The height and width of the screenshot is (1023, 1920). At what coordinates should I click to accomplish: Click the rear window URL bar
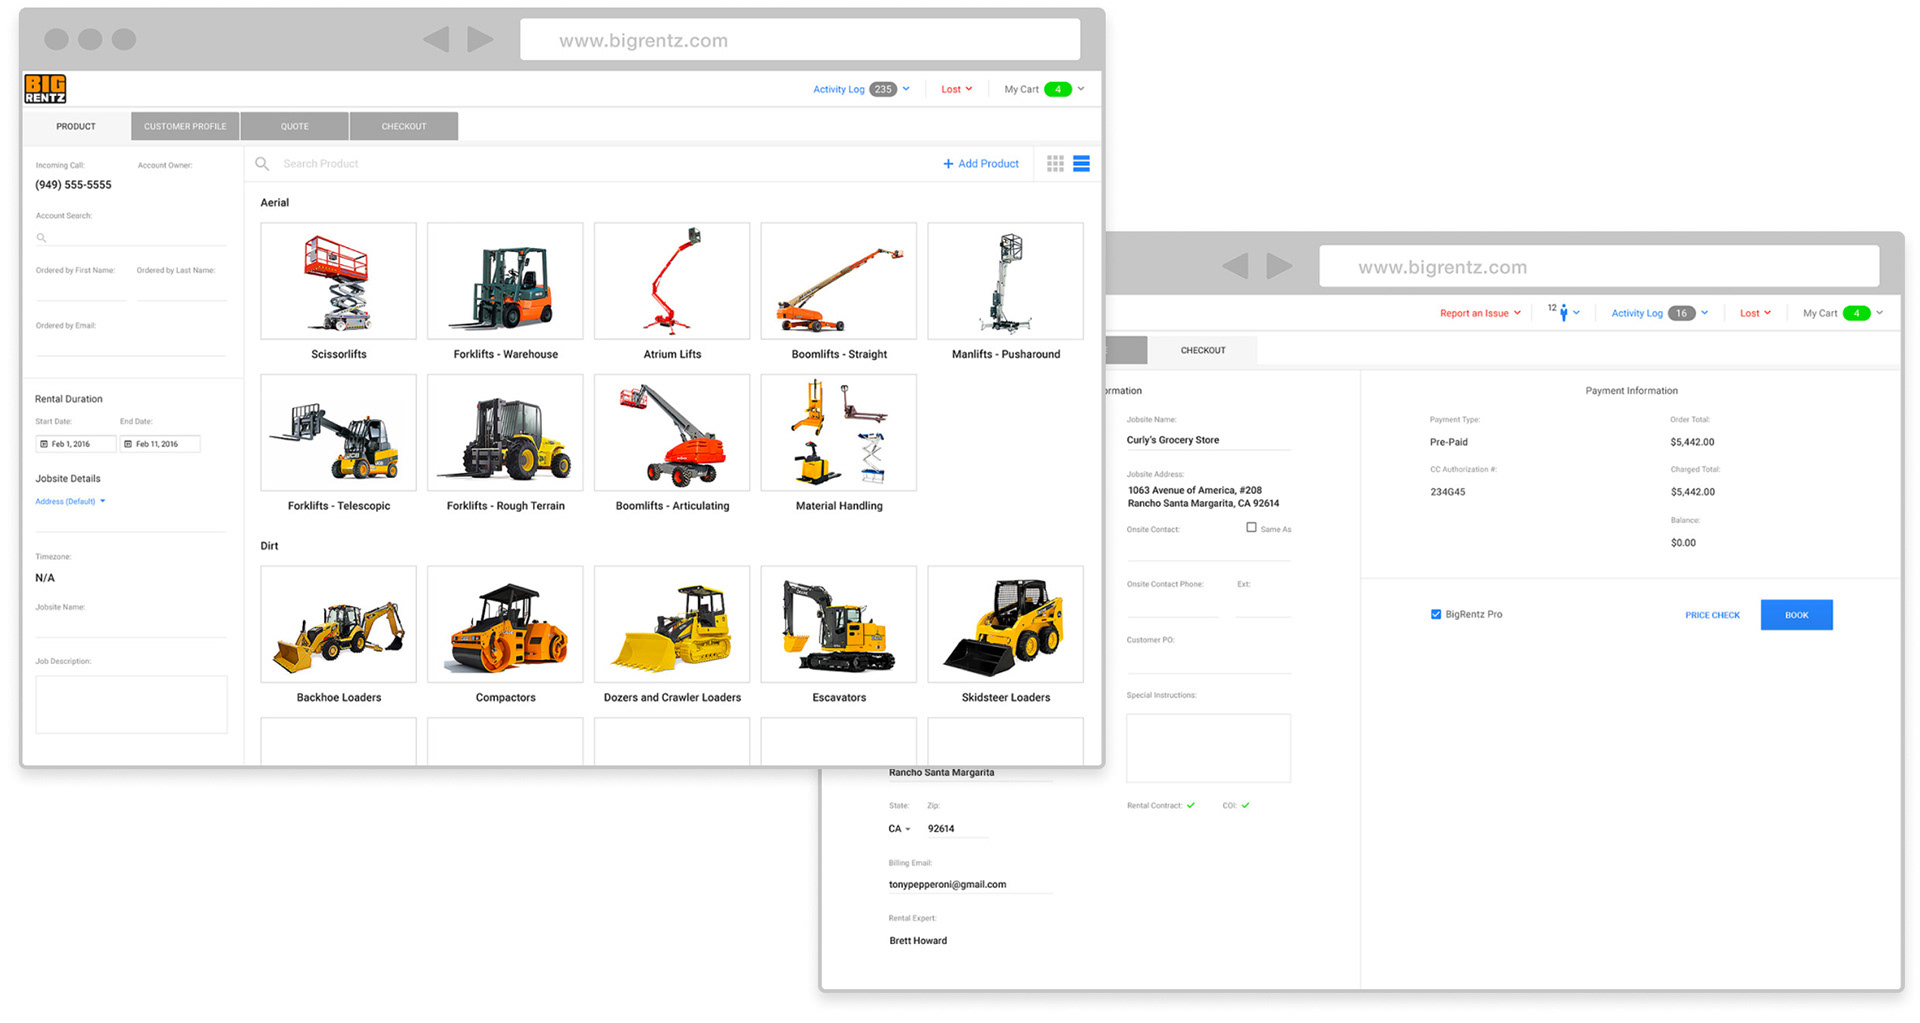(x=1599, y=267)
